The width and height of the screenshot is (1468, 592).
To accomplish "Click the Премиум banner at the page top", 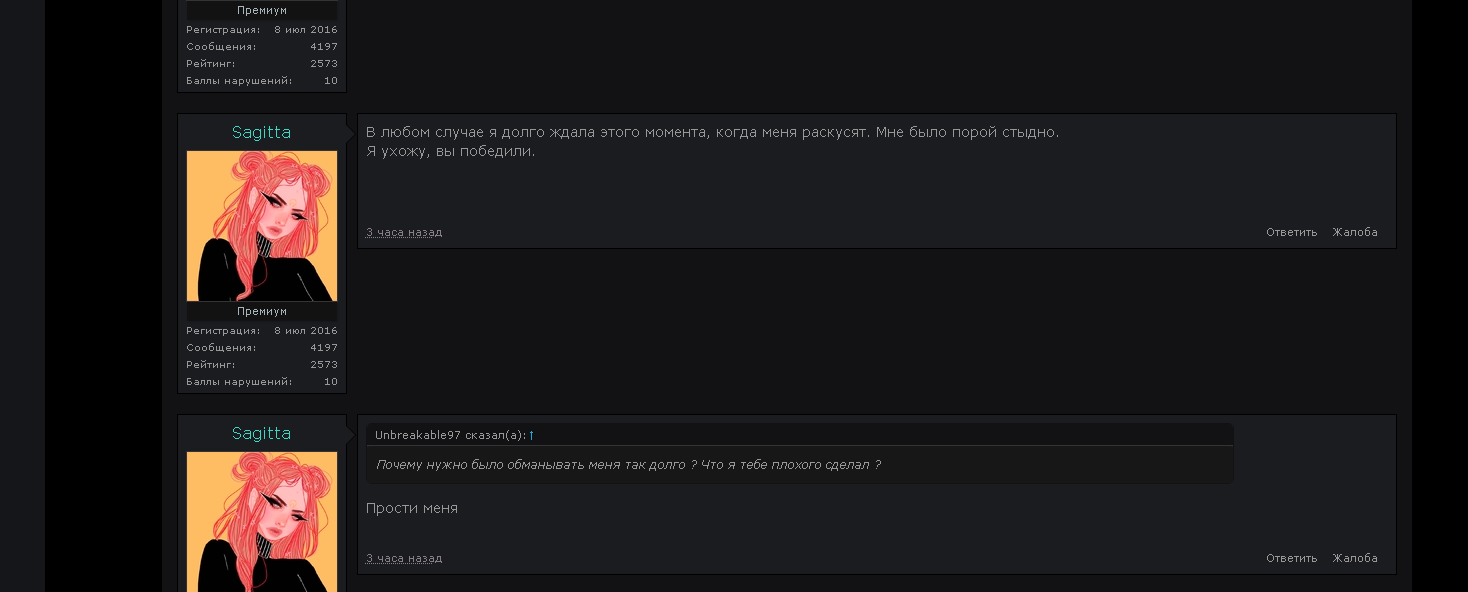I will pyautogui.click(x=262, y=10).
